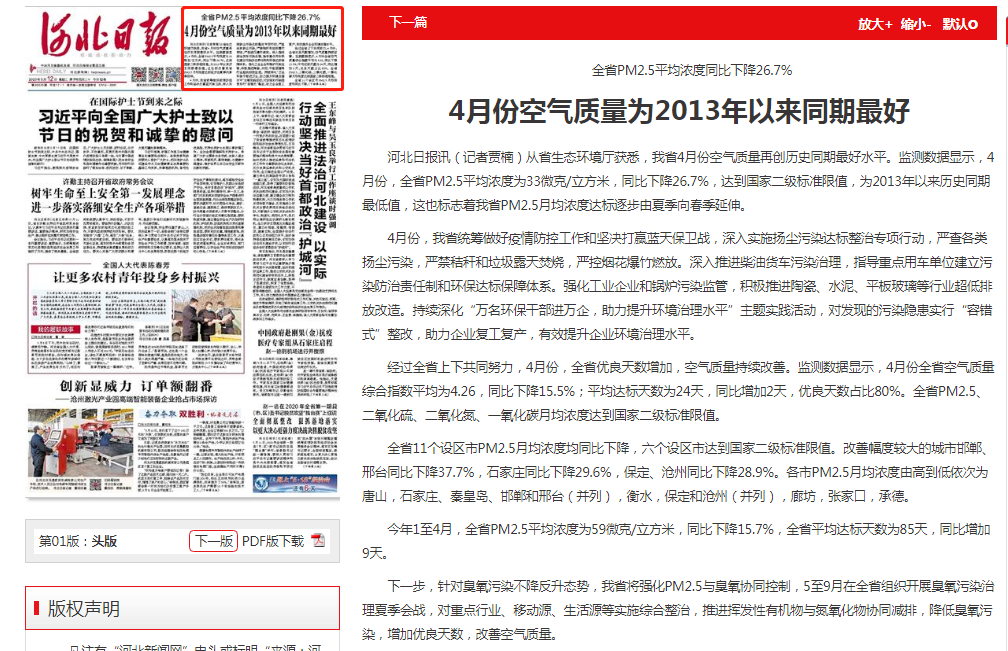The width and height of the screenshot is (1008, 651).
Task: Open the 版权声明 copyright section header
Action: point(83,608)
